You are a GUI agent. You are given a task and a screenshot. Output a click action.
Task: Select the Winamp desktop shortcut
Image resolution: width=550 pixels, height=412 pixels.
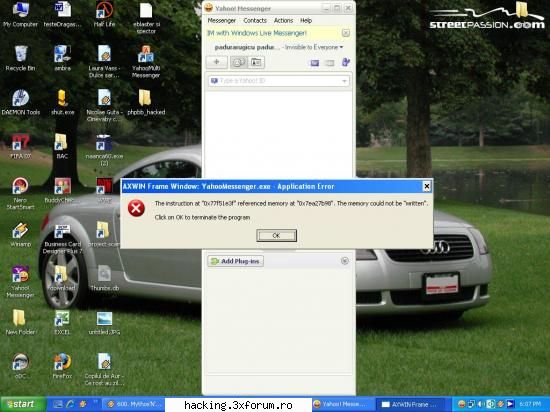click(x=21, y=234)
